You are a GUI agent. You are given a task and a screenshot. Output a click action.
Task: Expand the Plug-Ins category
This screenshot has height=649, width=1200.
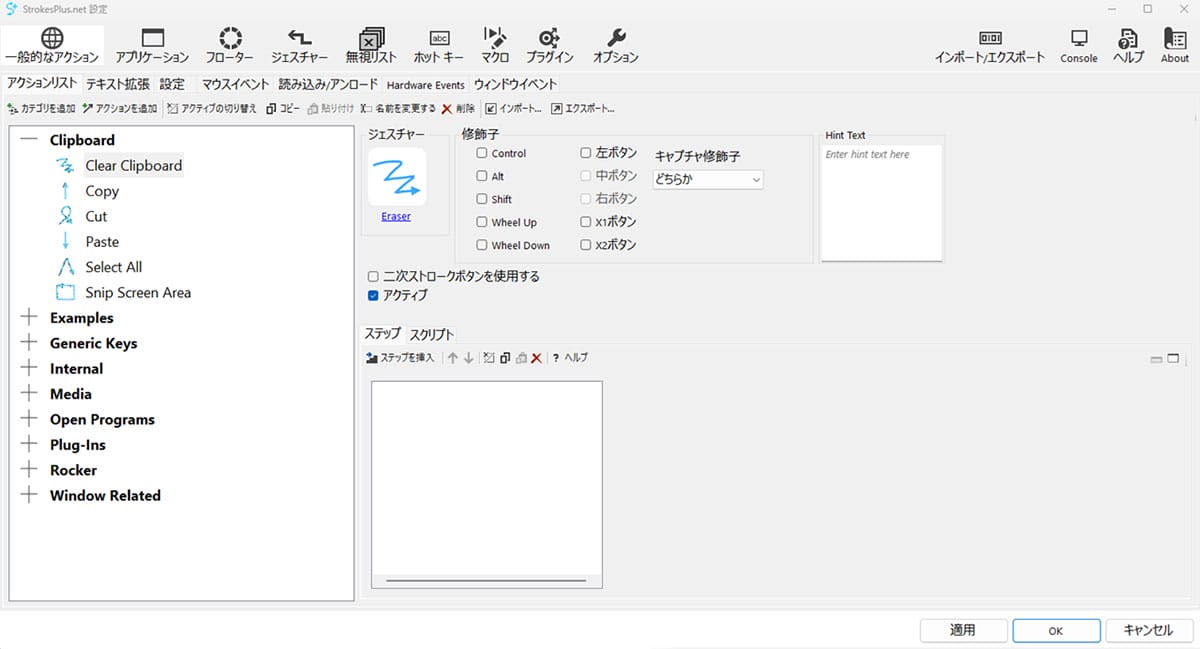28,445
